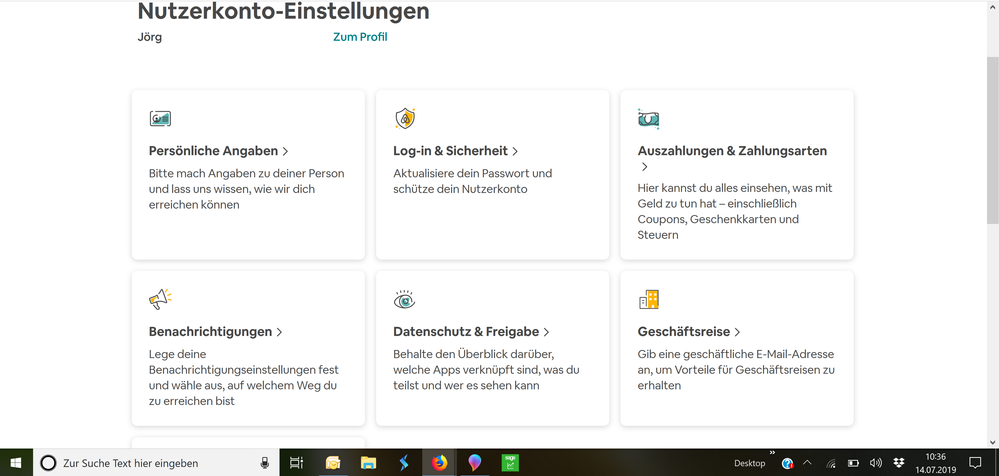Click the volume speaker tray icon

pyautogui.click(x=876, y=463)
